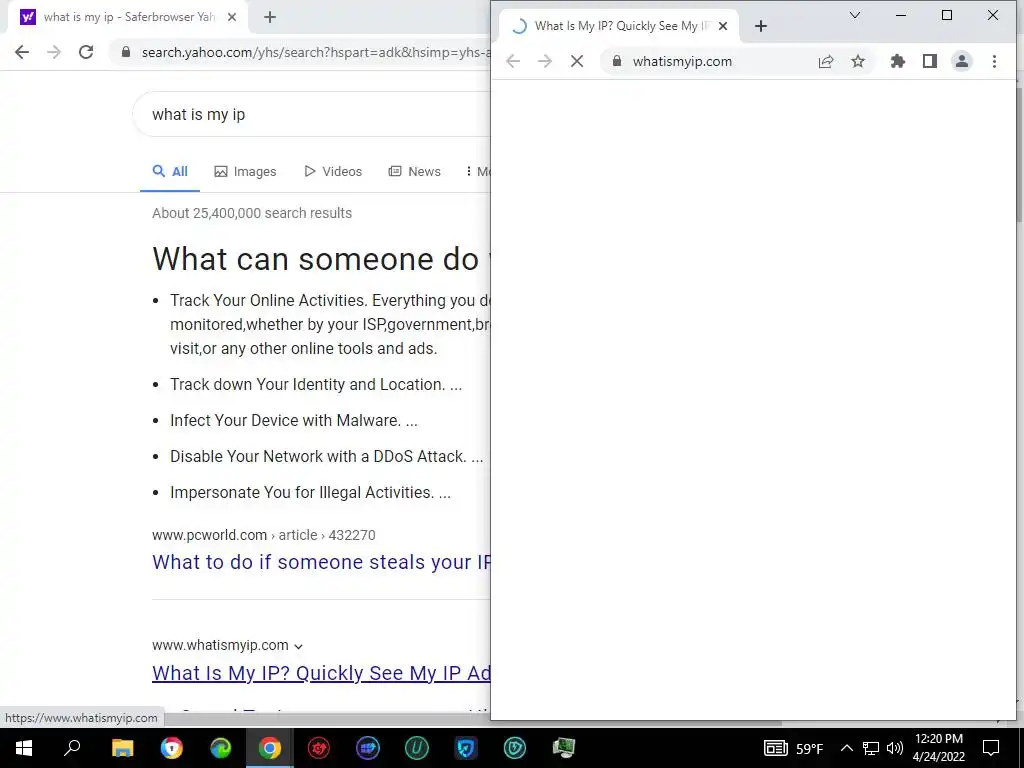
Task: Close the 'what is my ip' Yahoo tab
Action: tap(232, 18)
